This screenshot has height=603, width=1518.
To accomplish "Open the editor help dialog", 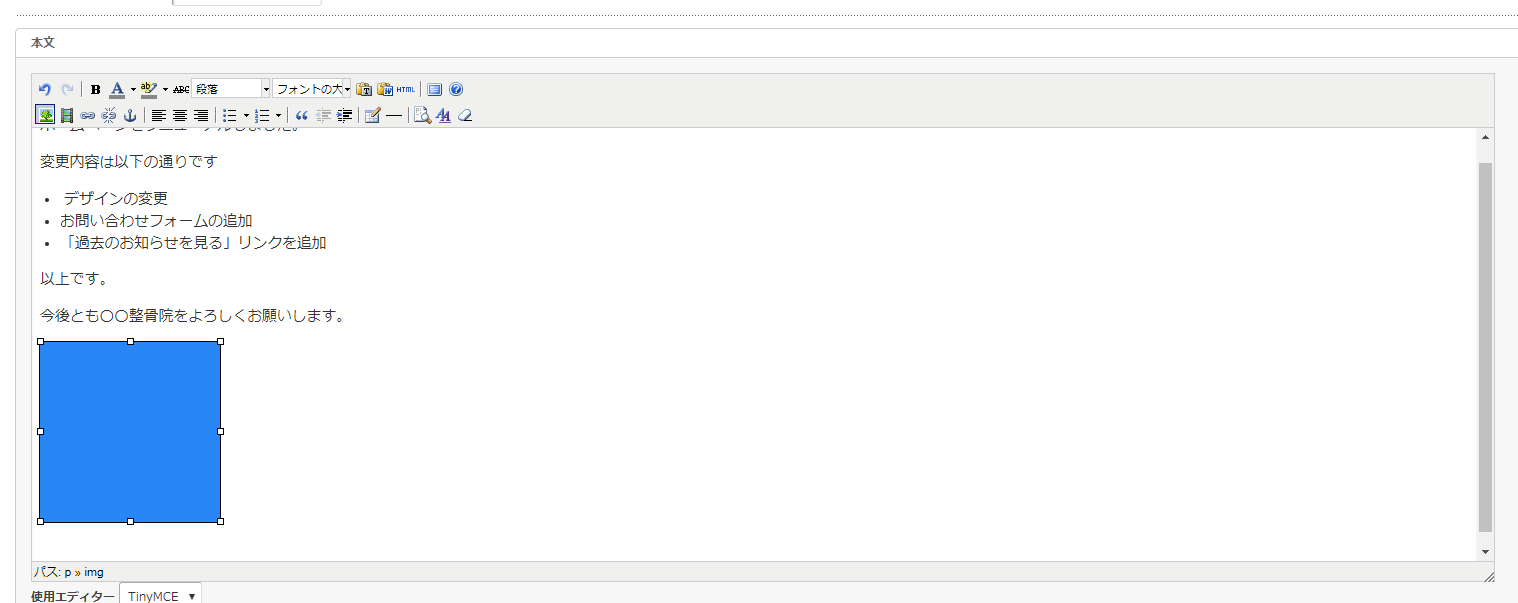I will tap(456, 89).
